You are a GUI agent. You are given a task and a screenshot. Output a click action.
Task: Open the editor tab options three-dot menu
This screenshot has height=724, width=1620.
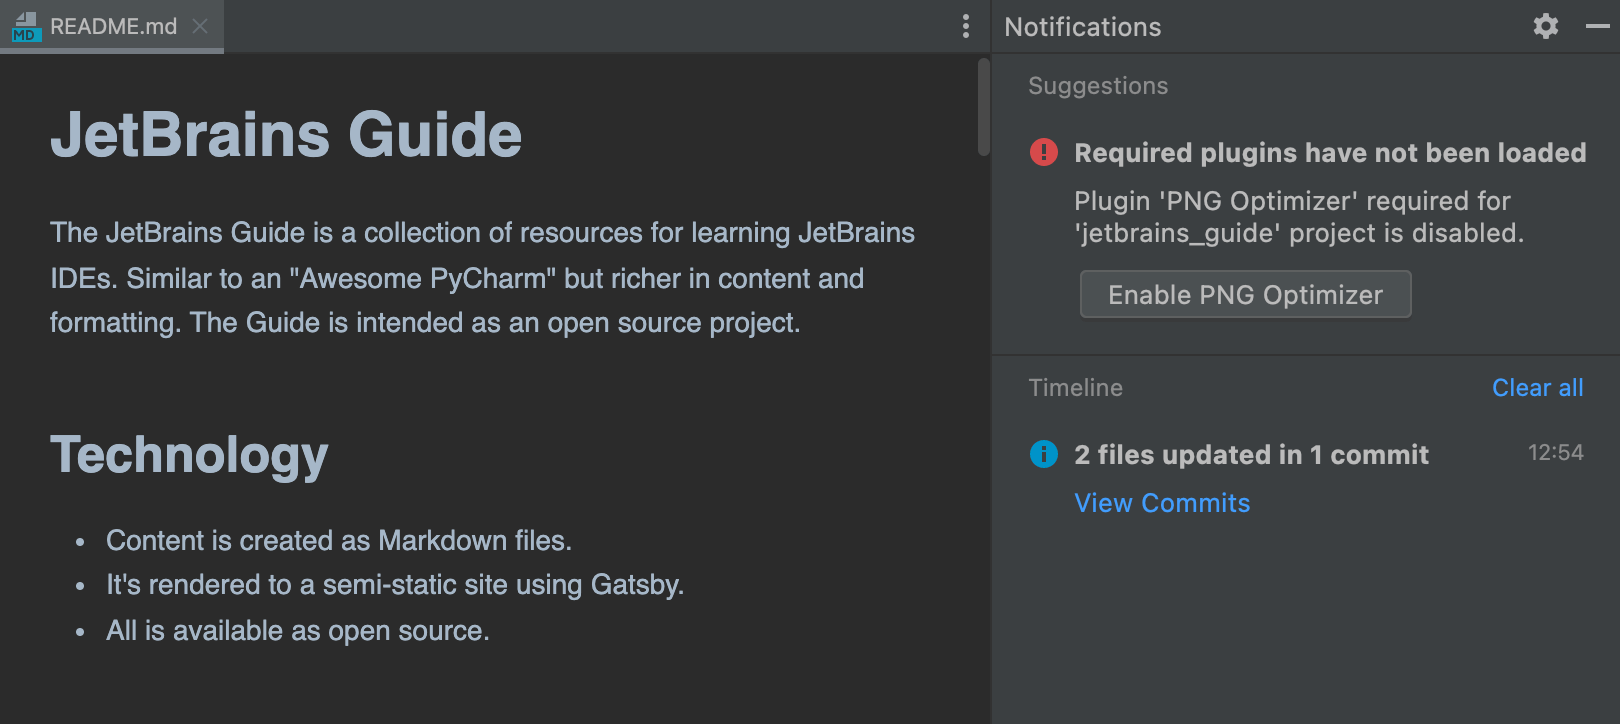point(965,26)
